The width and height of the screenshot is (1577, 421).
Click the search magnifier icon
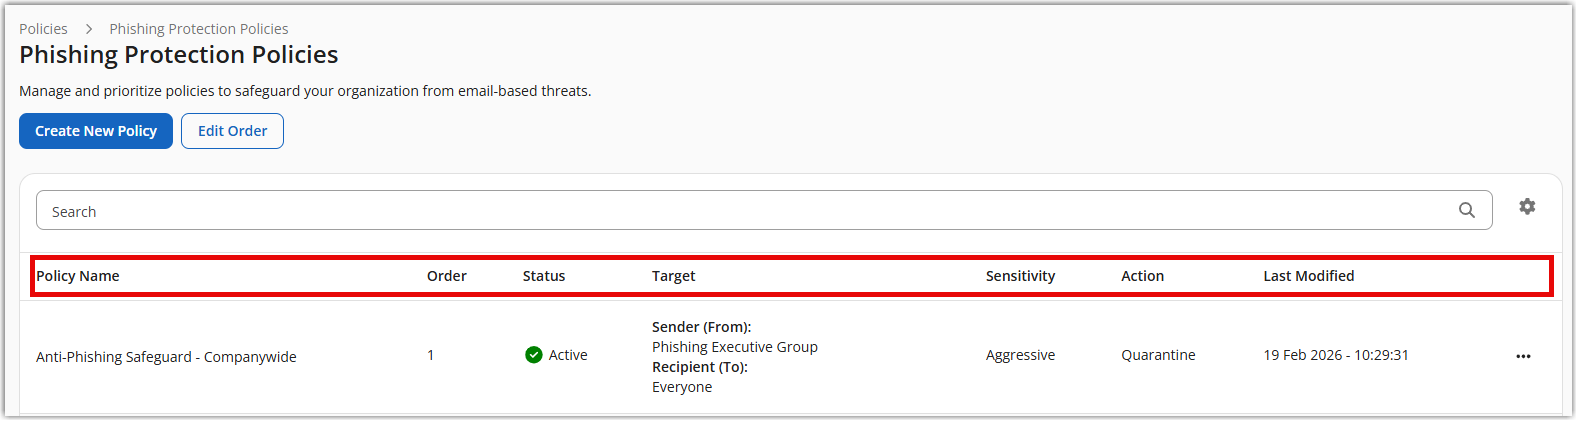tap(1466, 210)
